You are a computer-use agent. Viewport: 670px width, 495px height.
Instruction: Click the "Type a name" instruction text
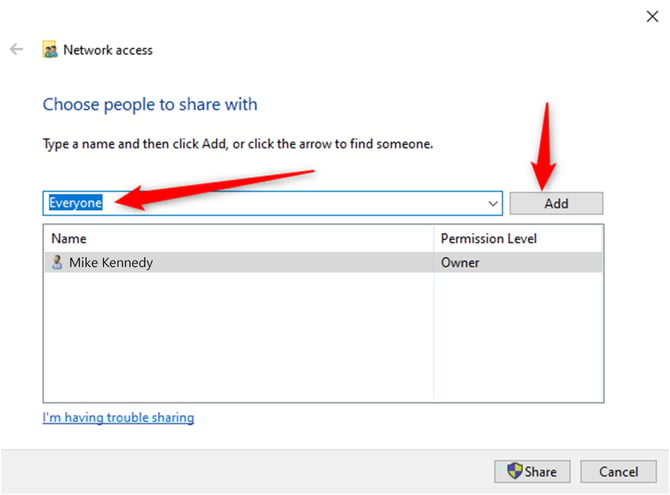click(x=238, y=144)
